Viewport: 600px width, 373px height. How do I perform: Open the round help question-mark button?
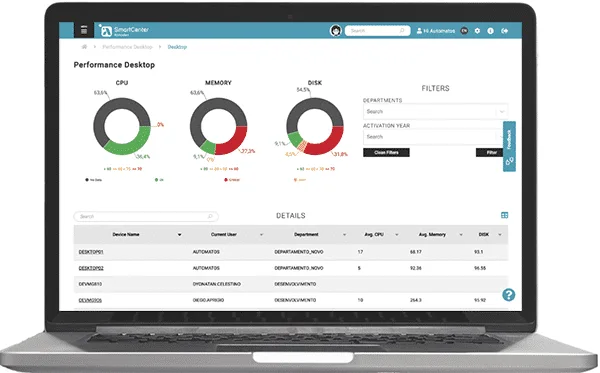pos(509,295)
